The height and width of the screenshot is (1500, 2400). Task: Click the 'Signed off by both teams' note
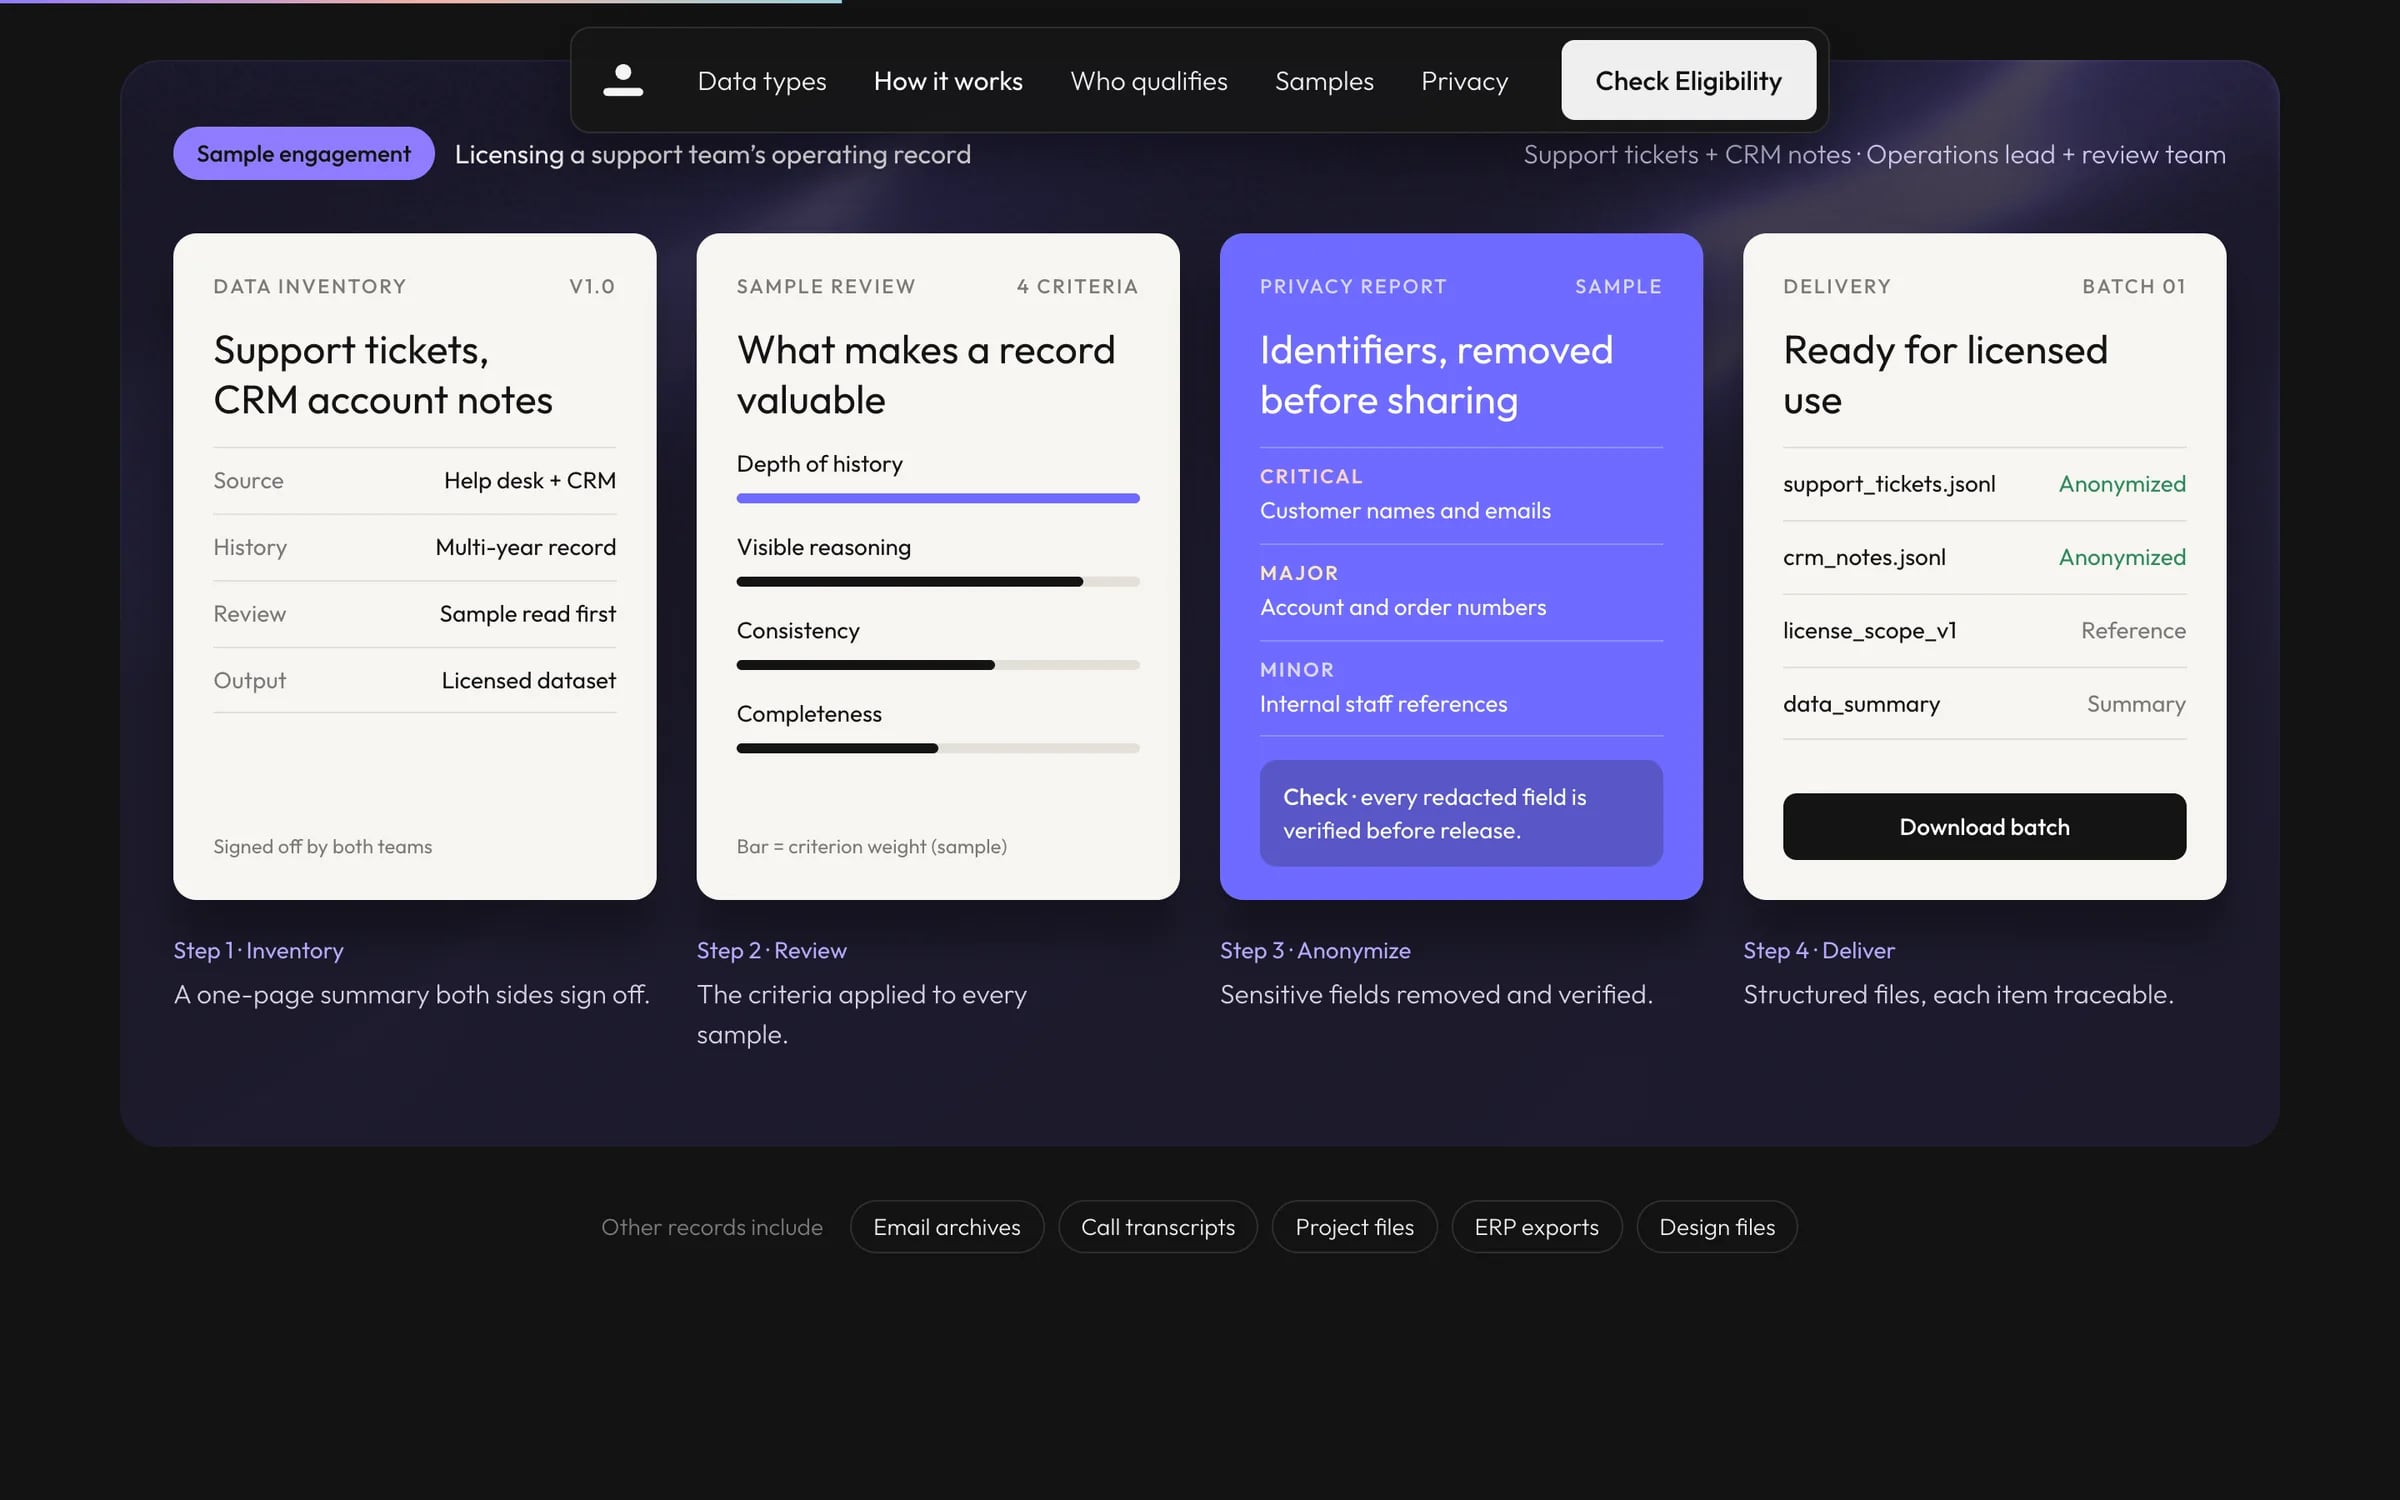tap(322, 846)
